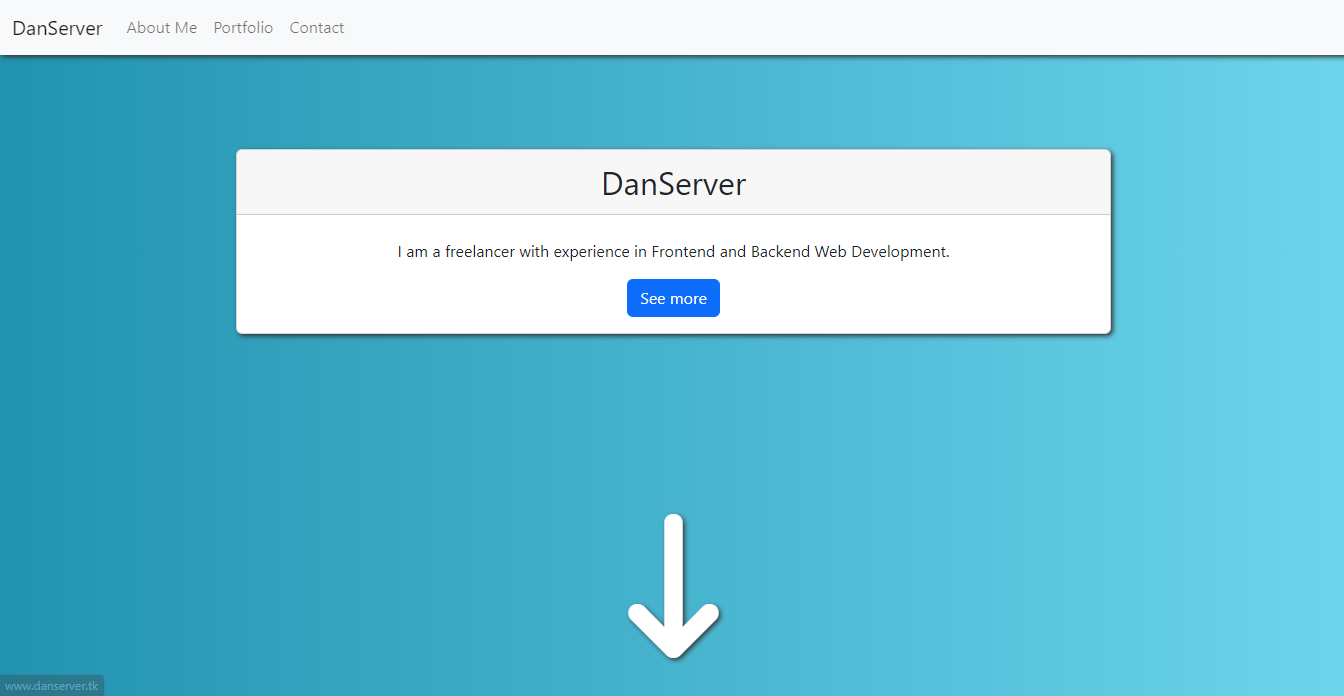1344x696 pixels.
Task: Click the freelancer description text
Action: pyautogui.click(x=673, y=252)
